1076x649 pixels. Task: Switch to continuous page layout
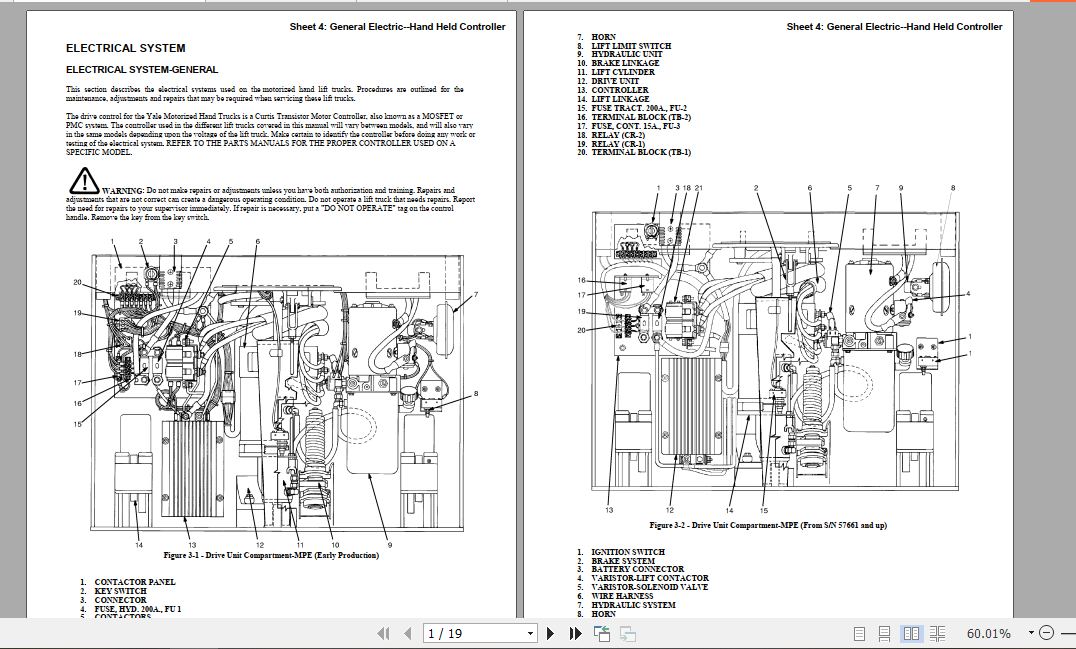click(x=885, y=634)
